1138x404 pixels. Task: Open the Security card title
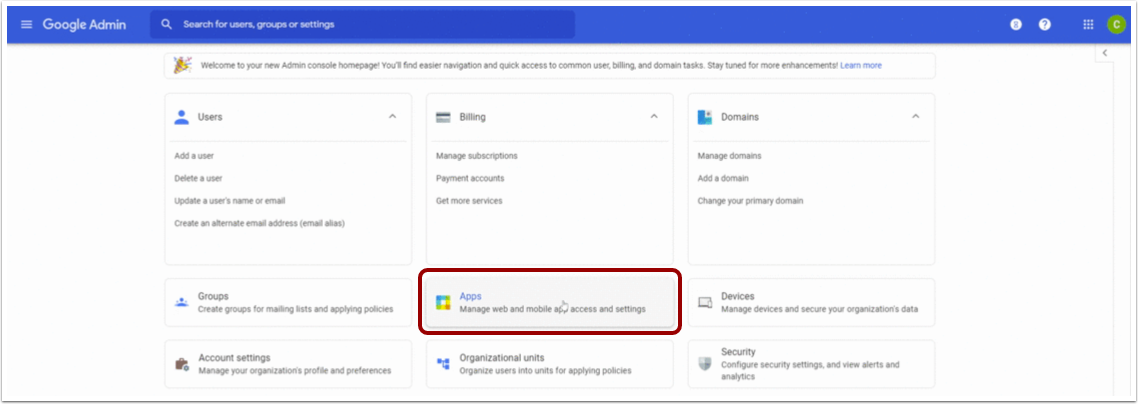click(738, 352)
